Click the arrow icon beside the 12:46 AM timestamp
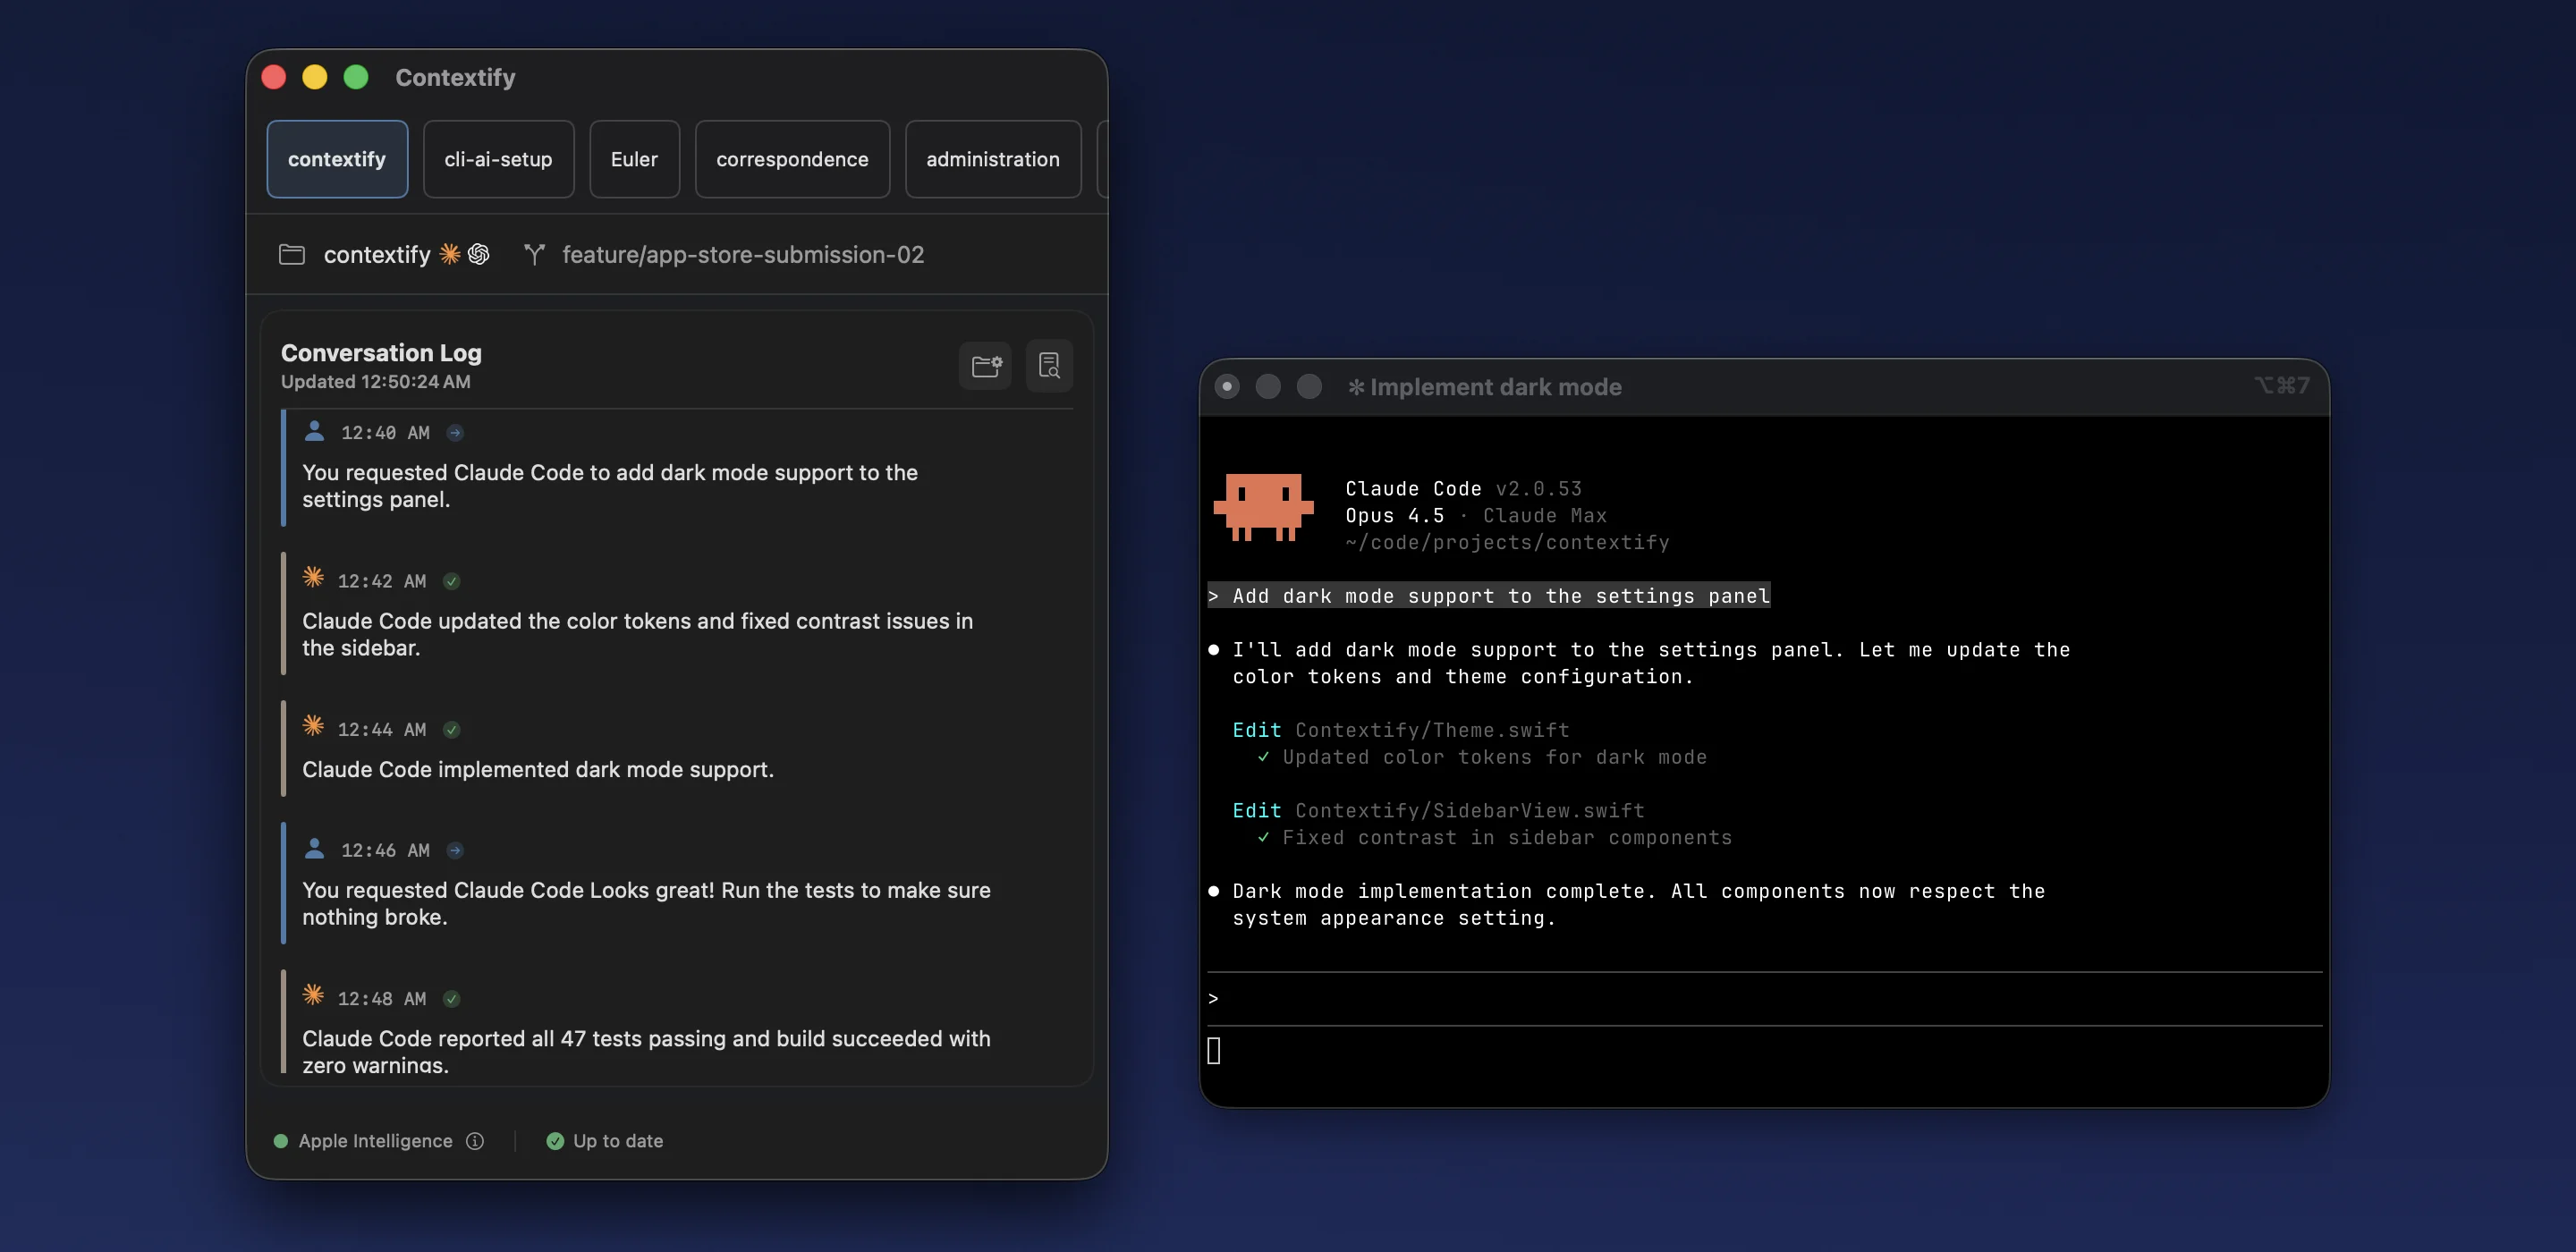The image size is (2576, 1252). [455, 851]
